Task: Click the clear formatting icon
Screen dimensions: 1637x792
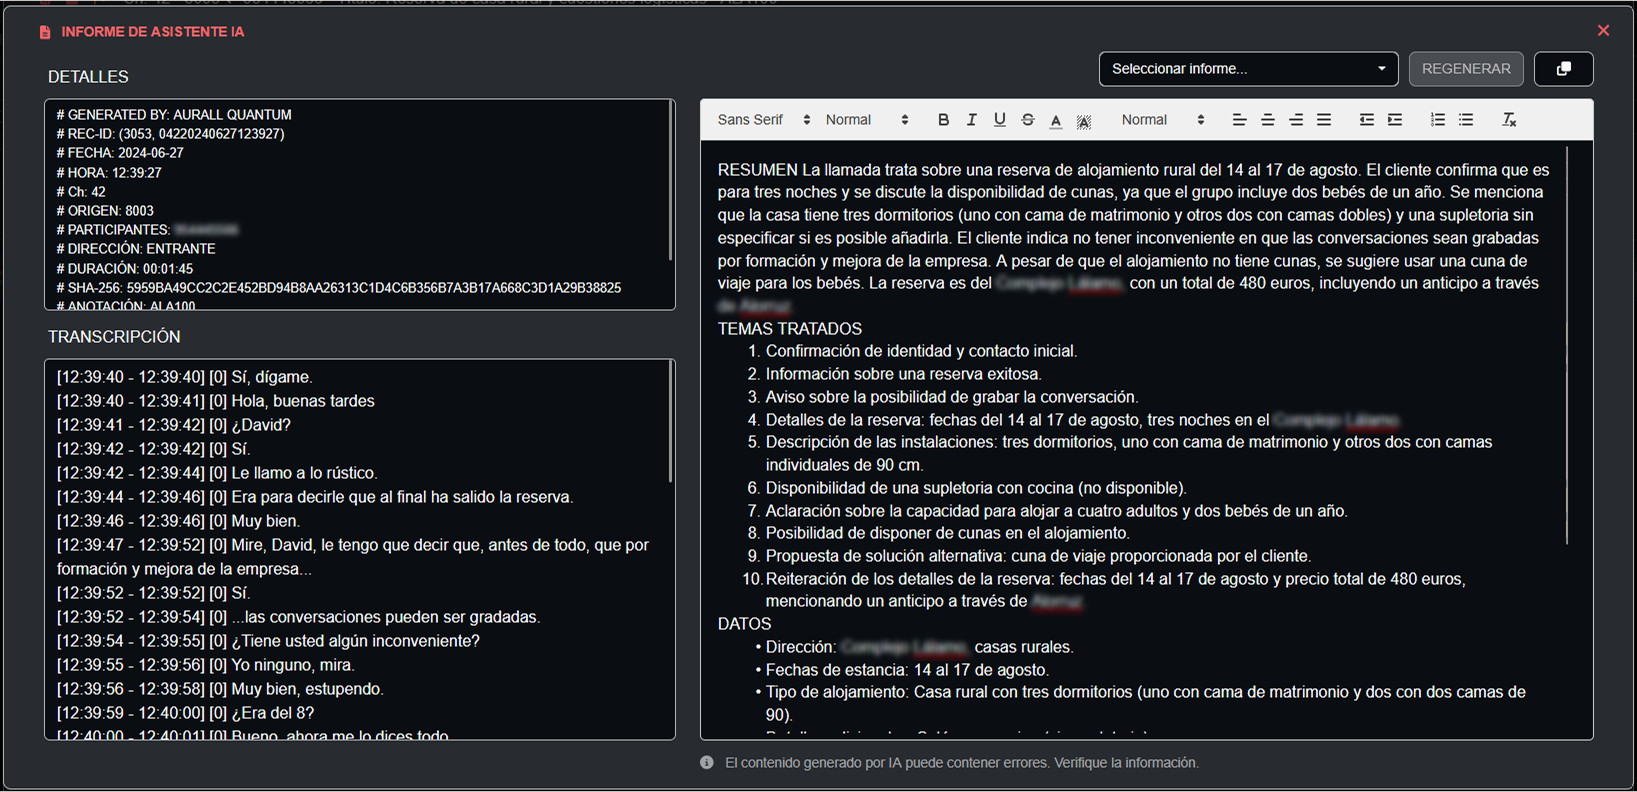Action: pyautogui.click(x=1509, y=120)
